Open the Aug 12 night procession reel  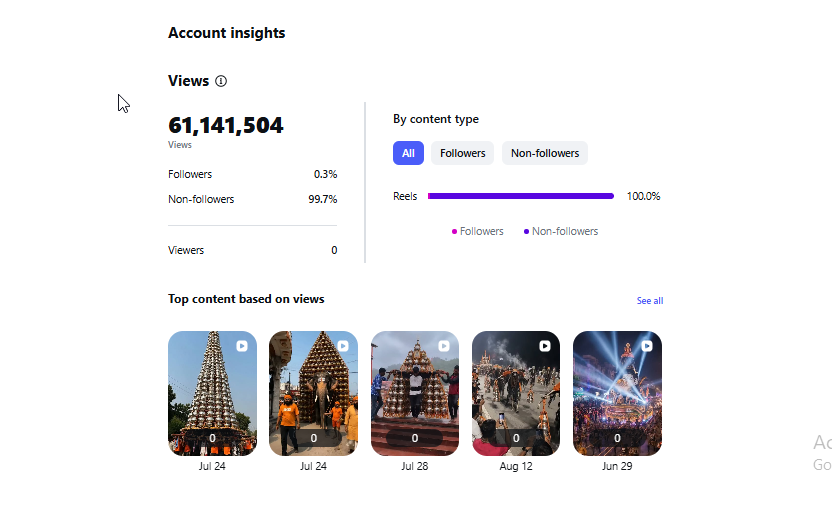click(516, 394)
